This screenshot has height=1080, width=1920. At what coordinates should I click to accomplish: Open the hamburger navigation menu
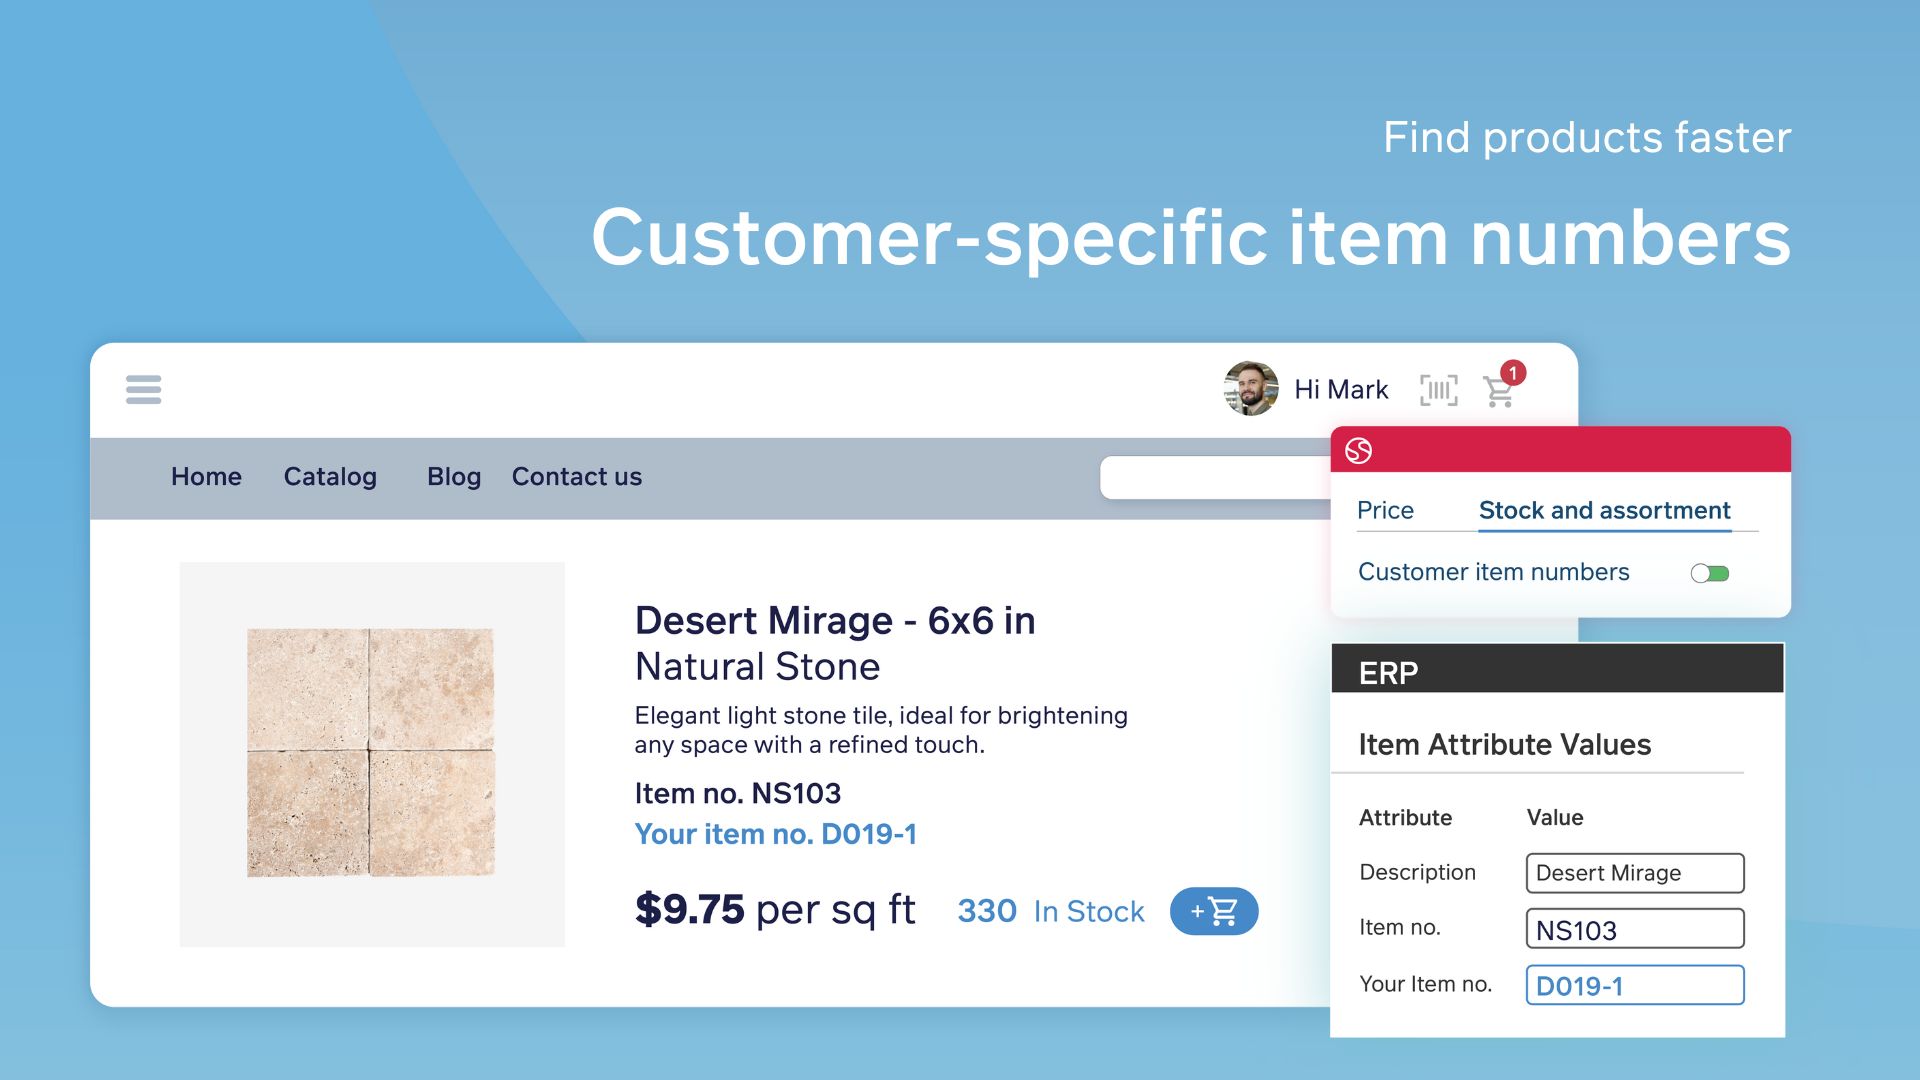143,390
